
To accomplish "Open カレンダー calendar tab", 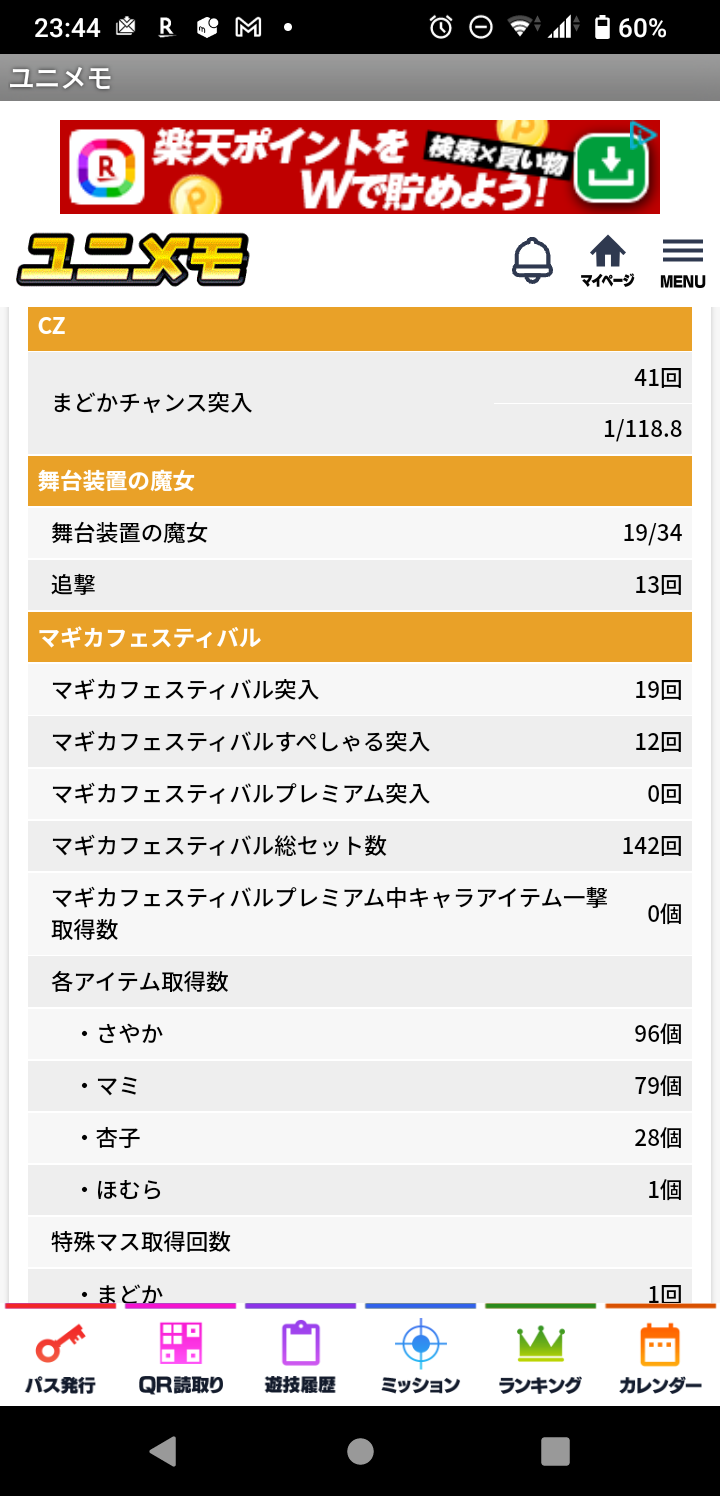I will pyautogui.click(x=660, y=1356).
